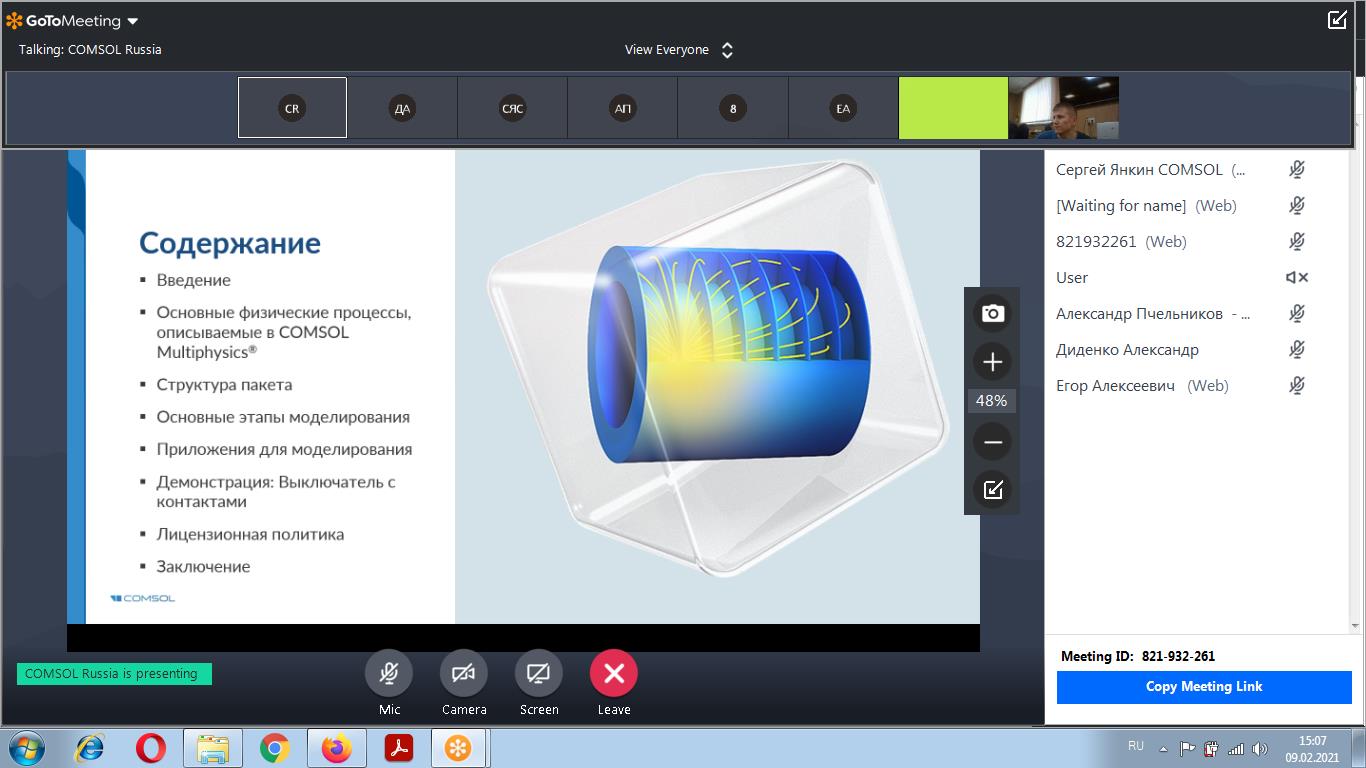
Task: Take a screenshot with the camera icon
Action: pos(992,314)
